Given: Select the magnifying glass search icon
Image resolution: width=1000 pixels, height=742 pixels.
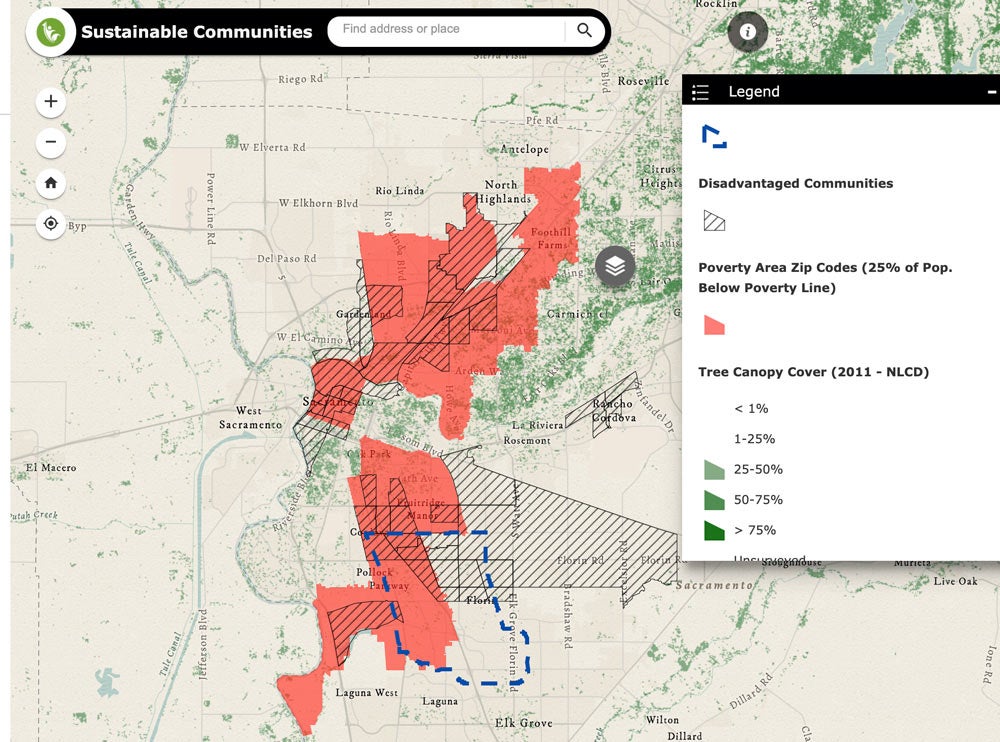Looking at the screenshot, I should click(584, 31).
